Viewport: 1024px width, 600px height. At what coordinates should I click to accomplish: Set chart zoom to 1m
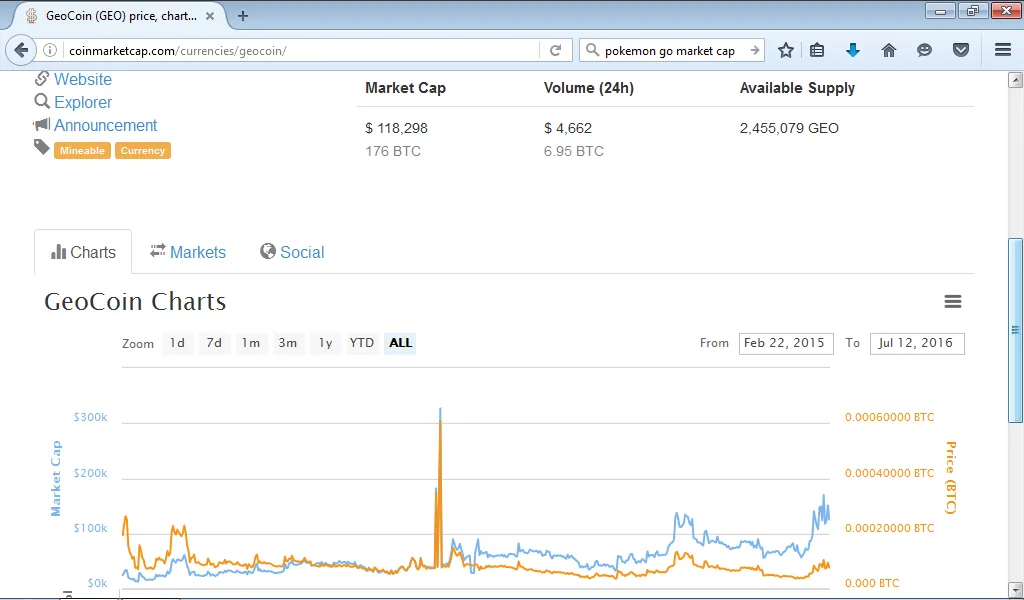251,343
